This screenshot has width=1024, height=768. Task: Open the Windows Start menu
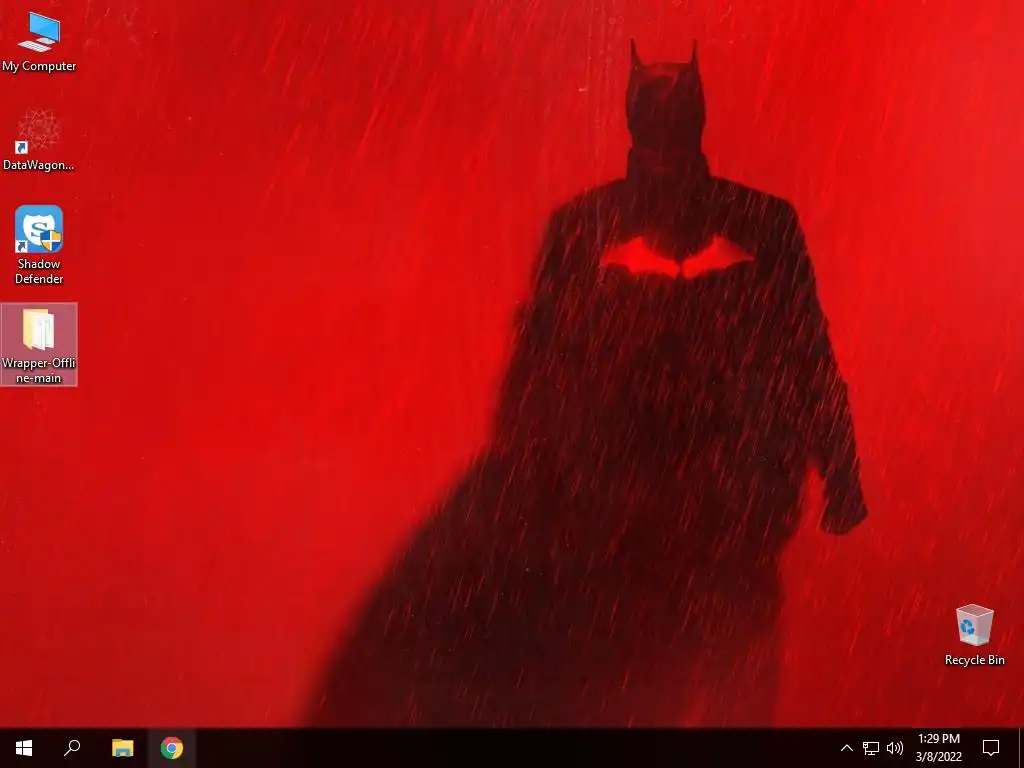(x=24, y=748)
